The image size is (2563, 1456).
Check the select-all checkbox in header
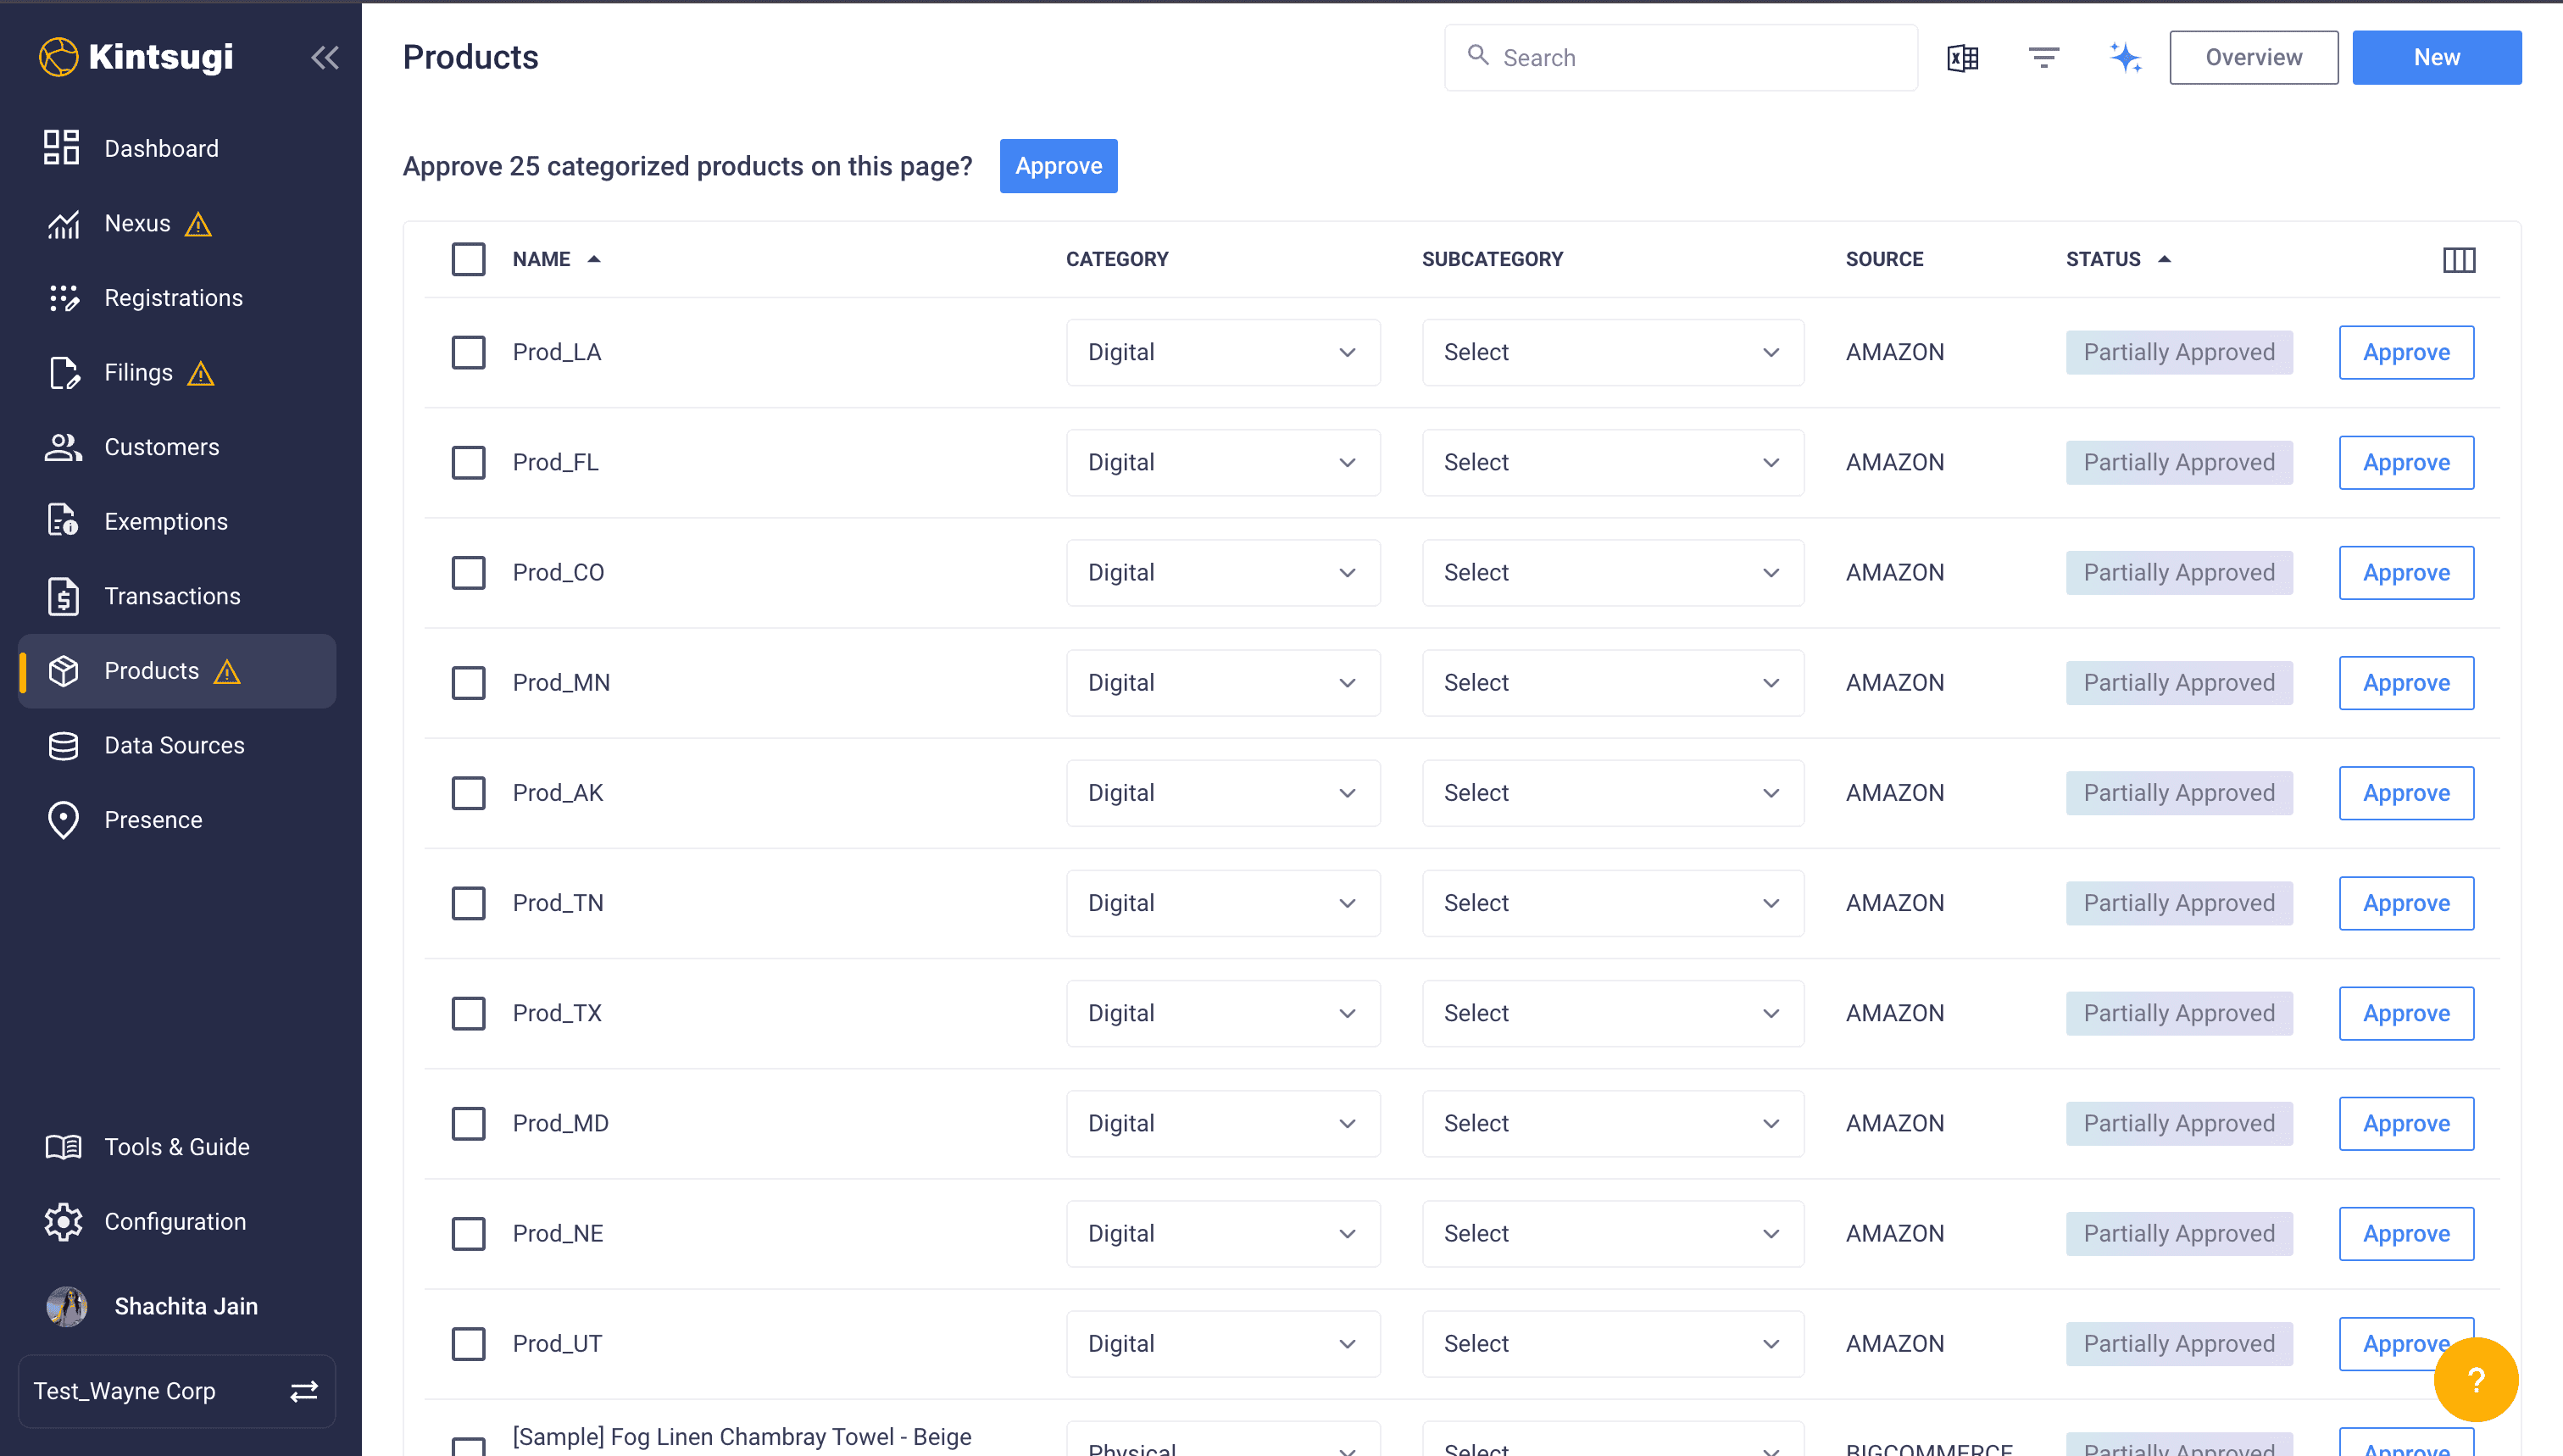468,259
